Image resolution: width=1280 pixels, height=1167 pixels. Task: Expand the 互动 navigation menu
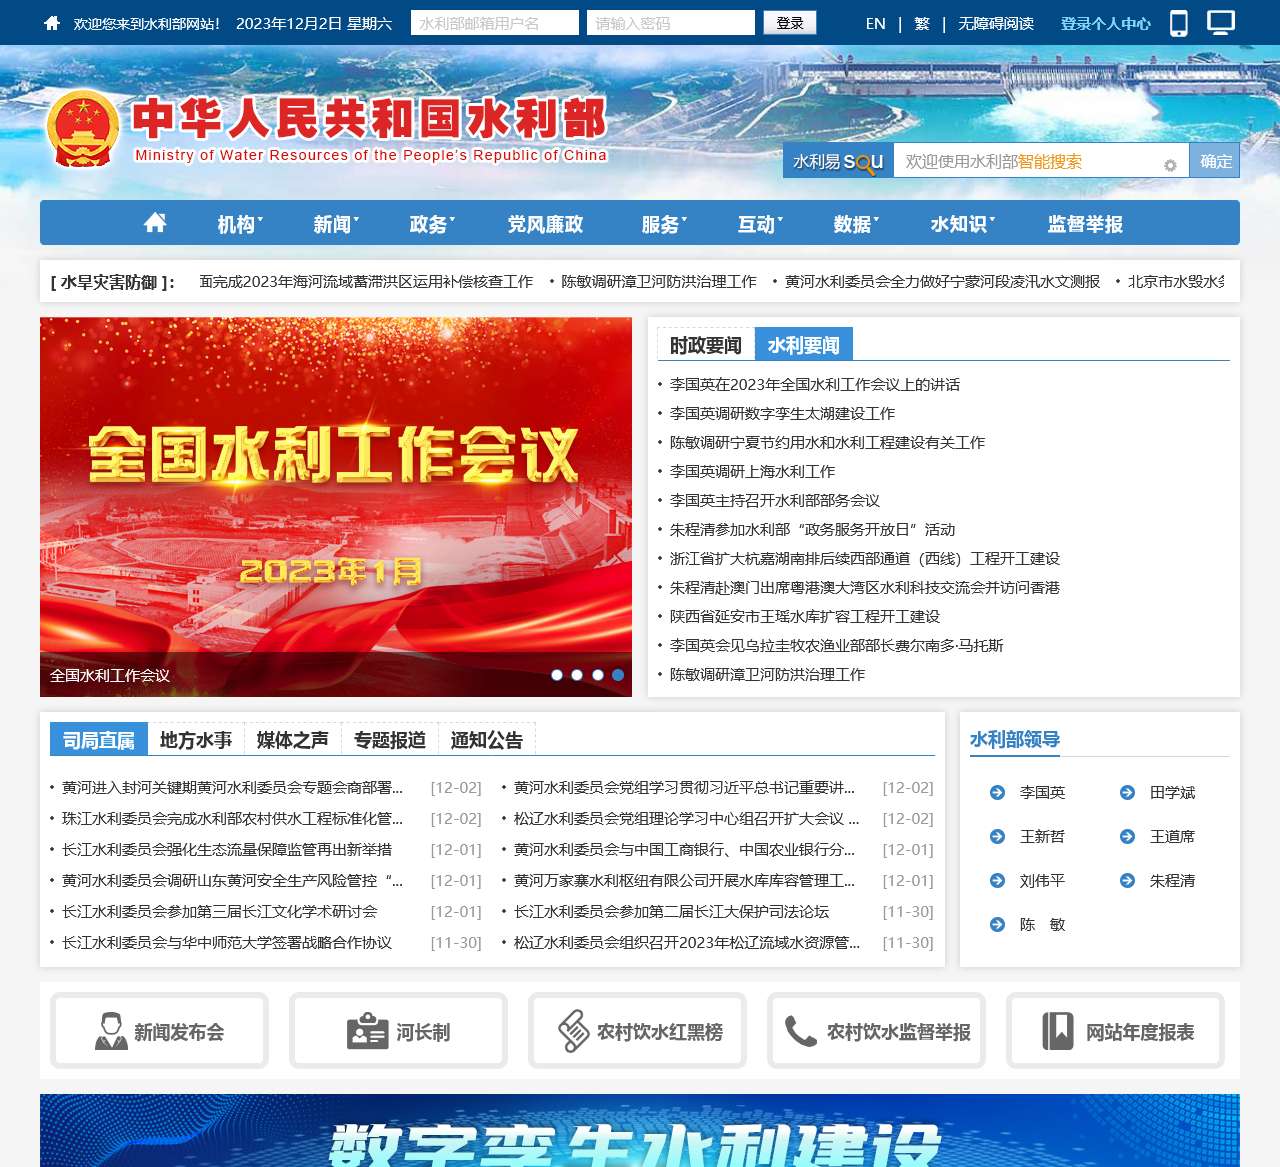(760, 224)
